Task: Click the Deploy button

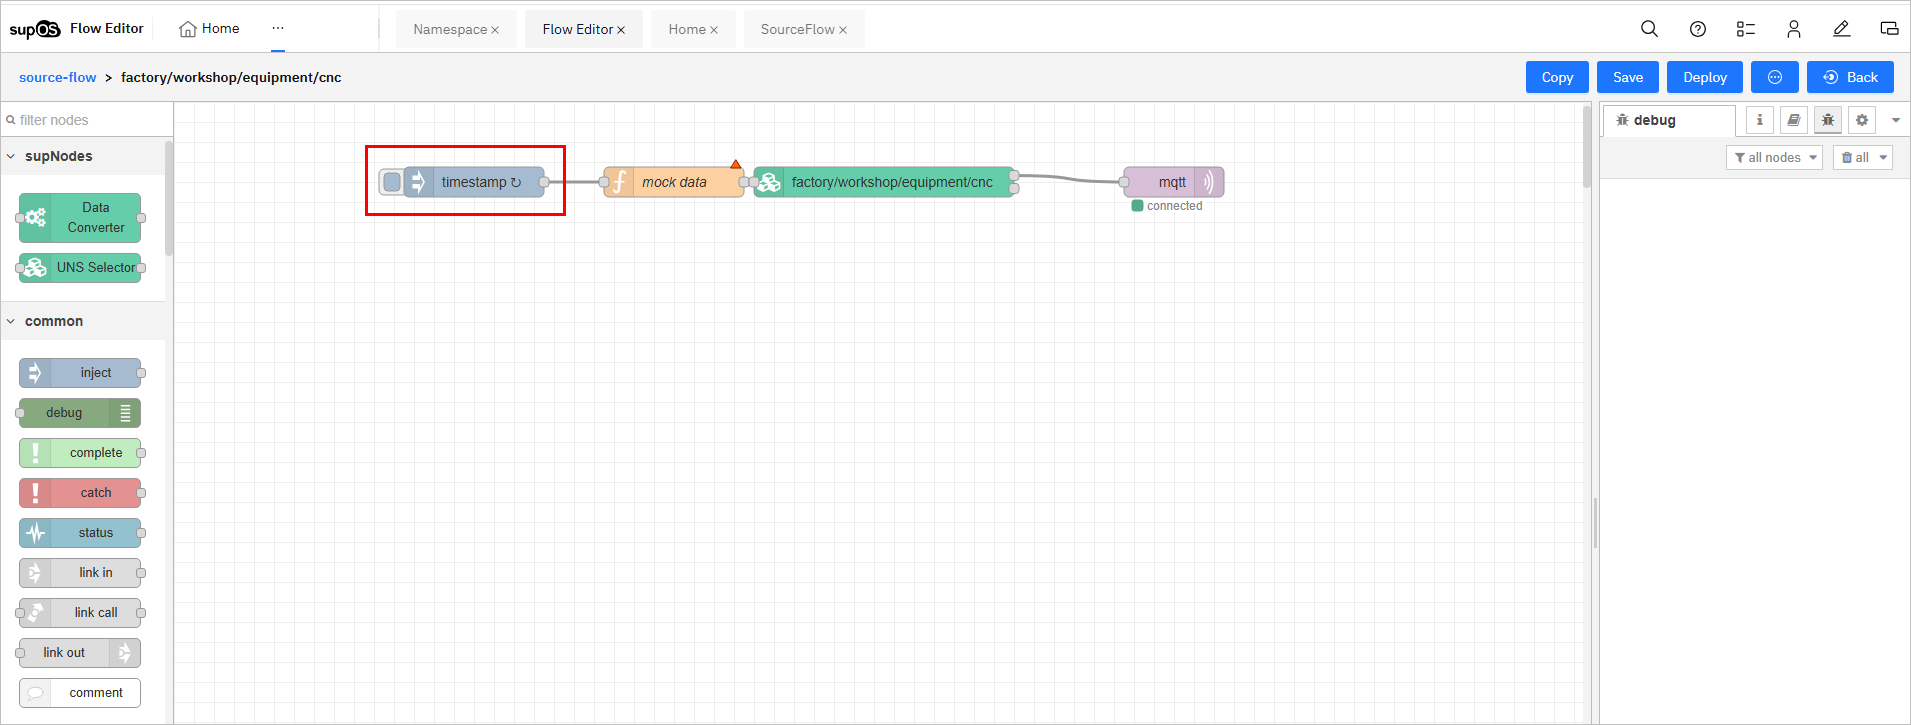Action: pos(1705,77)
